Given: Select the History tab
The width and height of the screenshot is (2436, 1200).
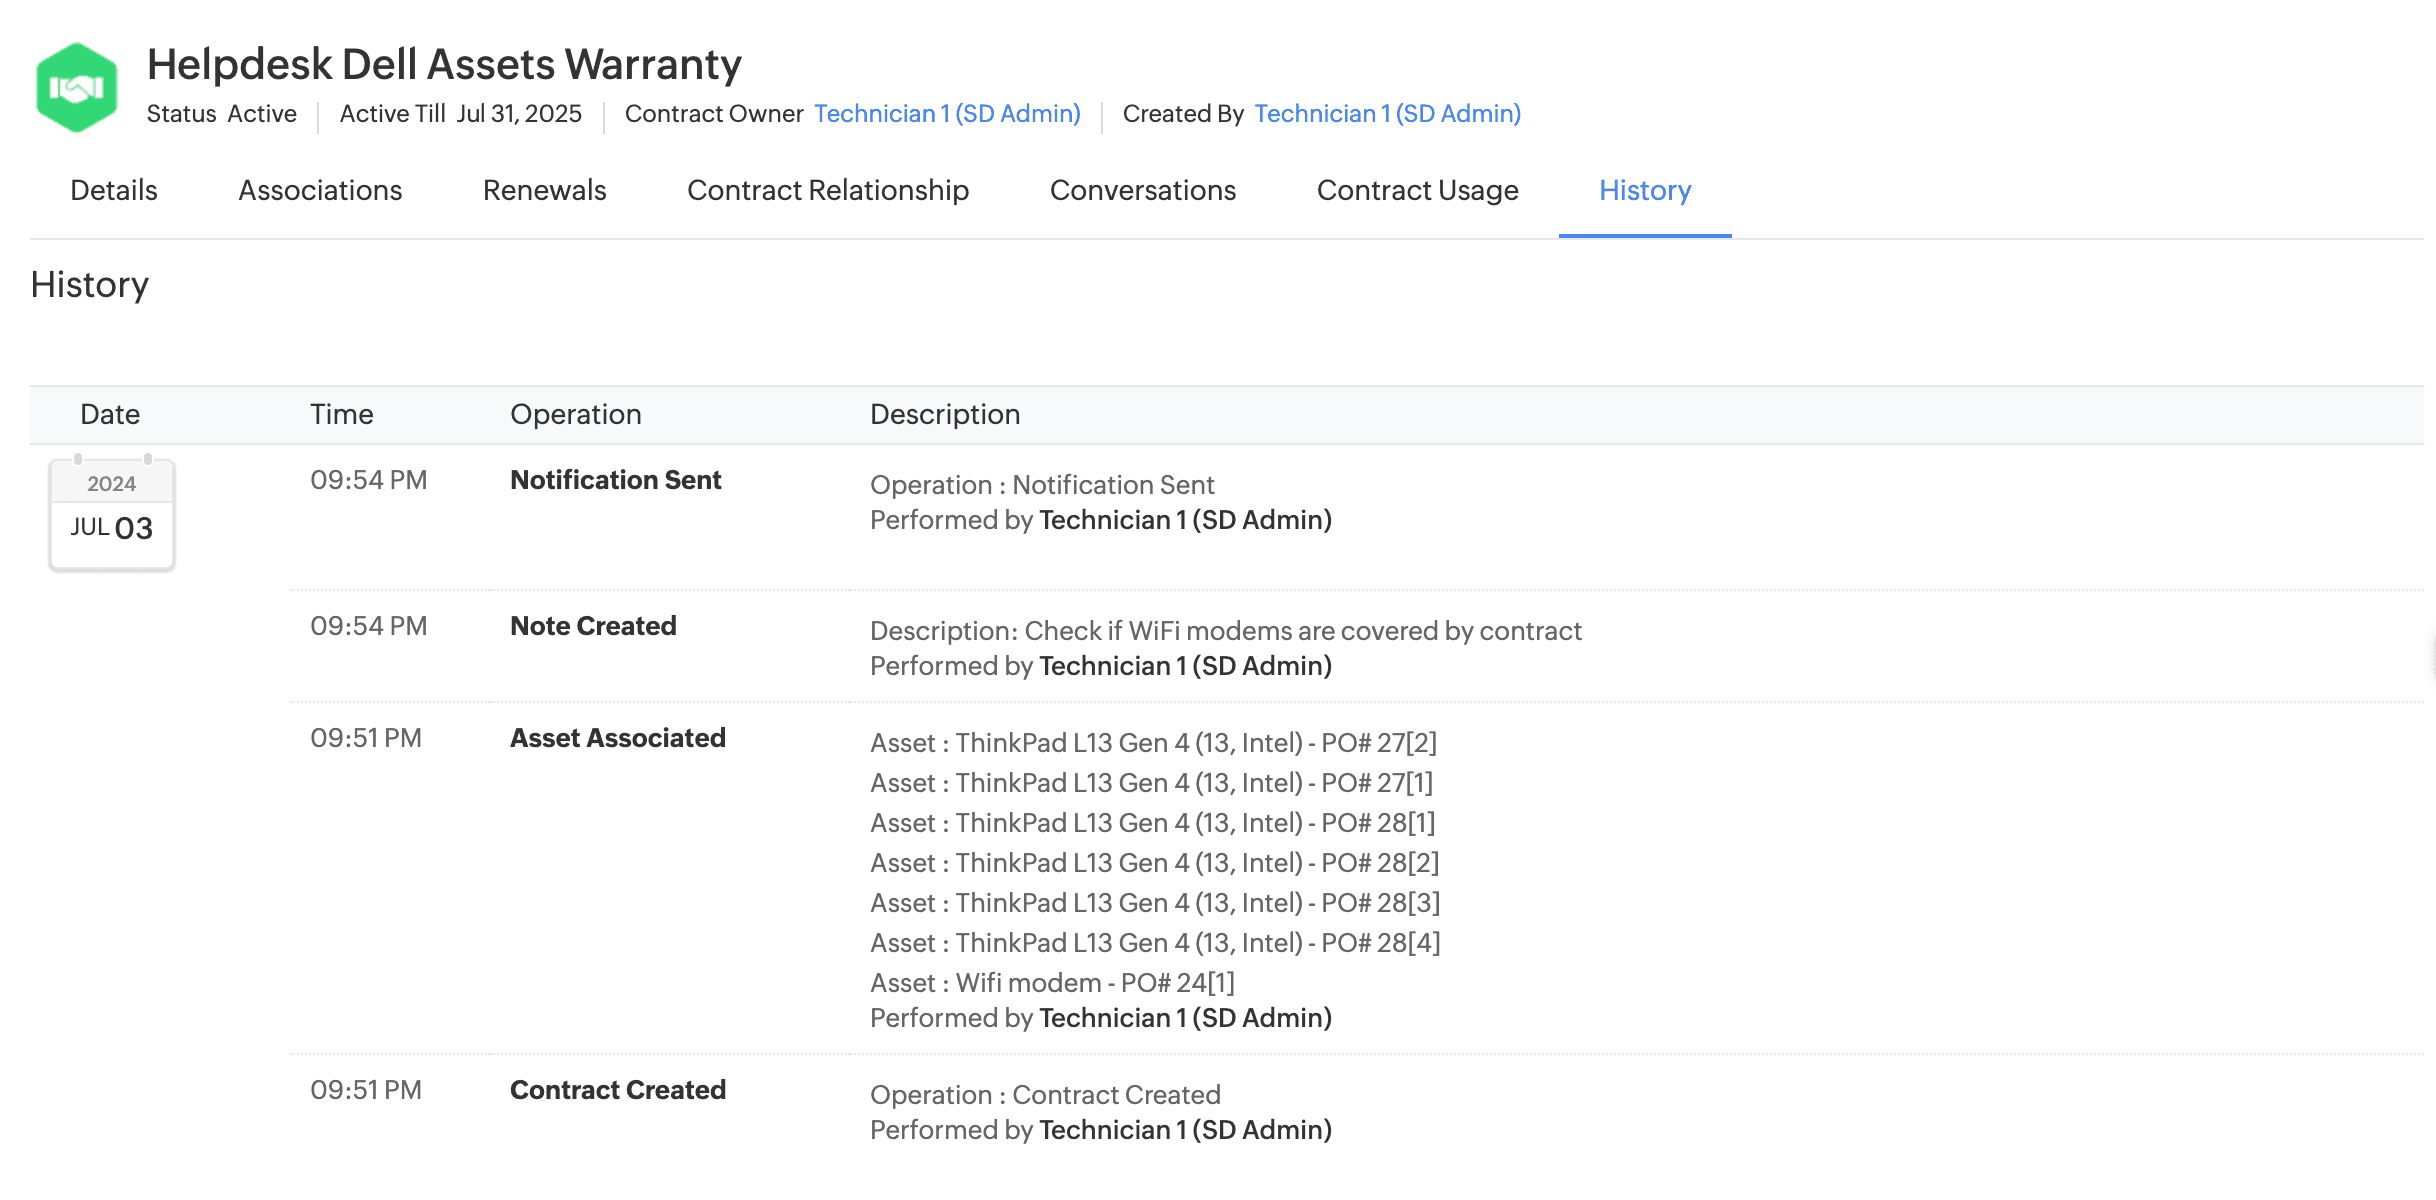Looking at the screenshot, I should coord(1644,190).
